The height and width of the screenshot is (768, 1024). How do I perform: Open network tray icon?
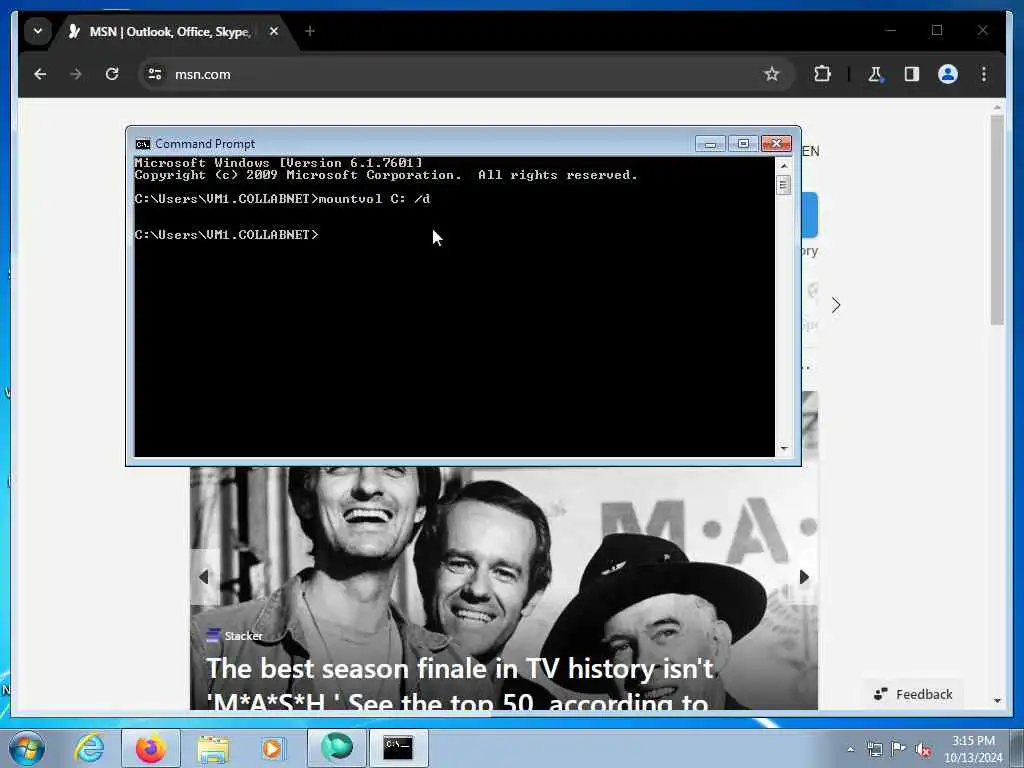[874, 749]
